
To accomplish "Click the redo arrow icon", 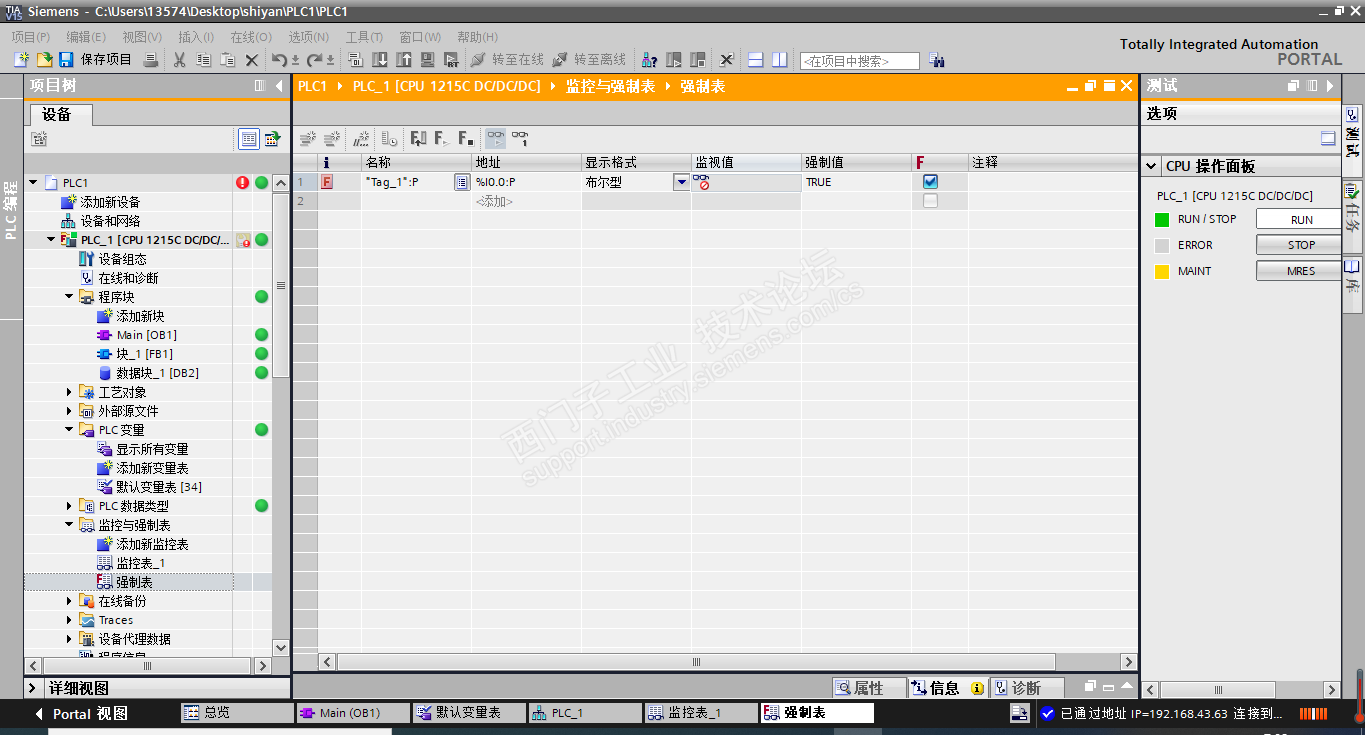I will tap(314, 60).
